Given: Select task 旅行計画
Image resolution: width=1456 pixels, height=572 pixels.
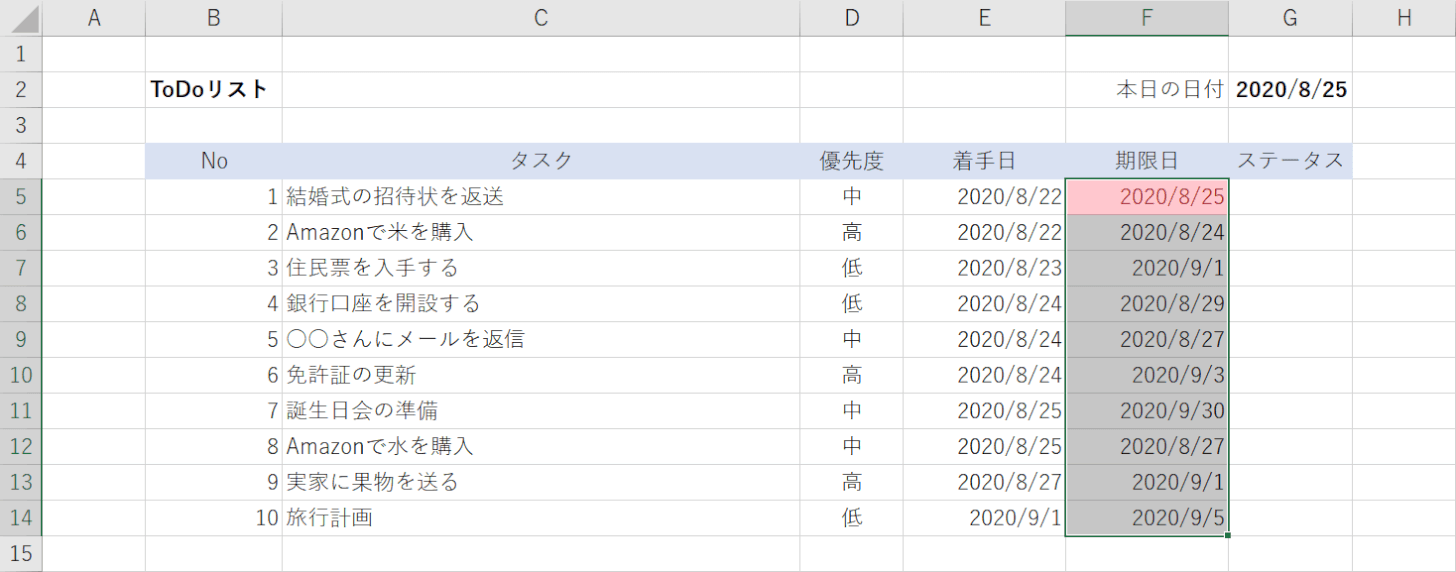Looking at the screenshot, I should tap(541, 518).
